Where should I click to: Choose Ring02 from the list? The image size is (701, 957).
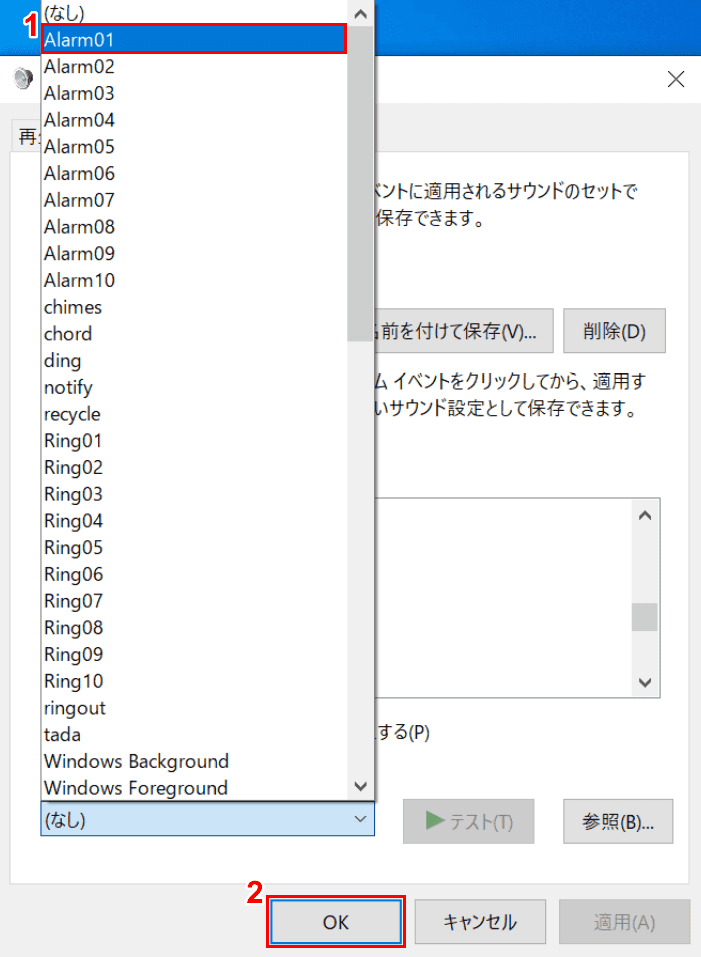pyautogui.click(x=195, y=468)
